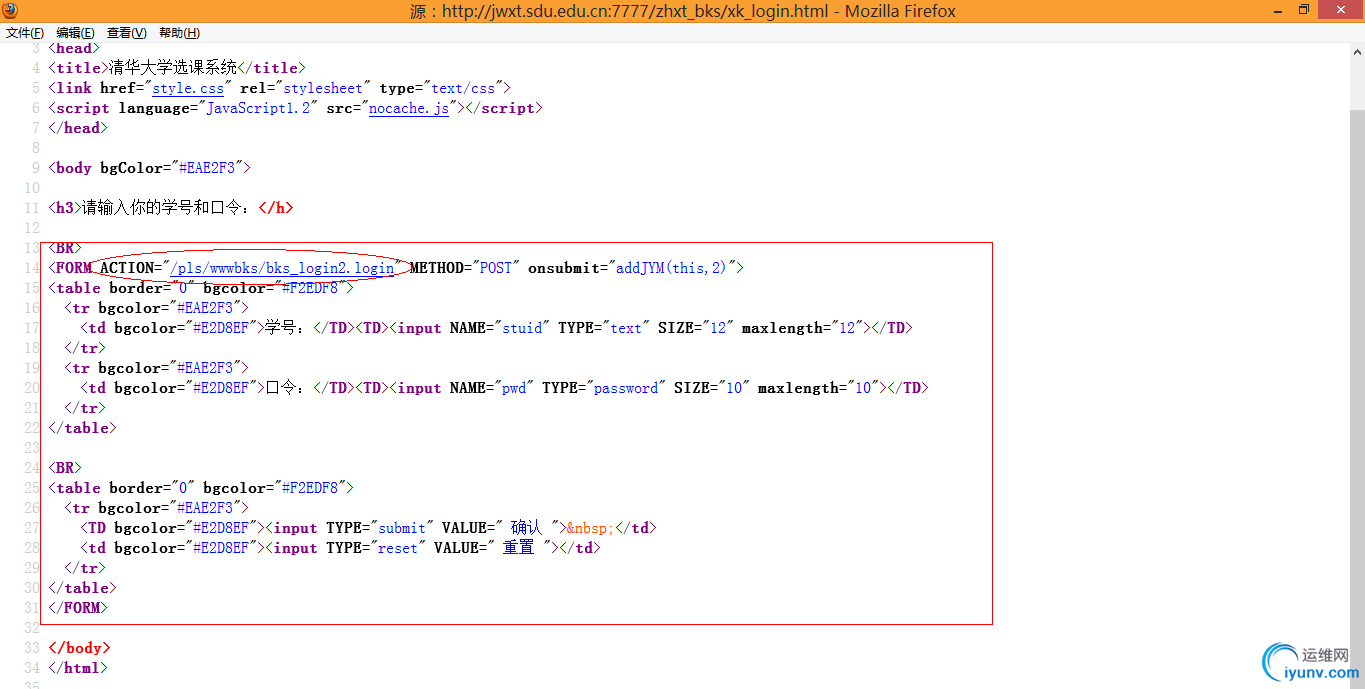Click the FORM tag name on line 14

(x=73, y=268)
